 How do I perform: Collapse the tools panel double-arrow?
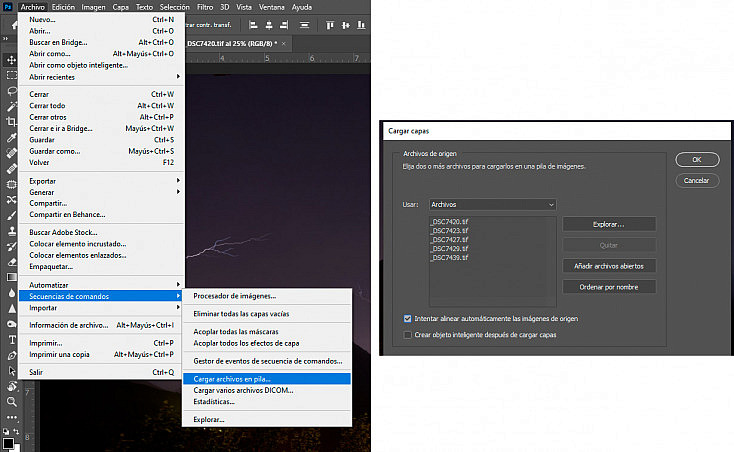point(6,38)
